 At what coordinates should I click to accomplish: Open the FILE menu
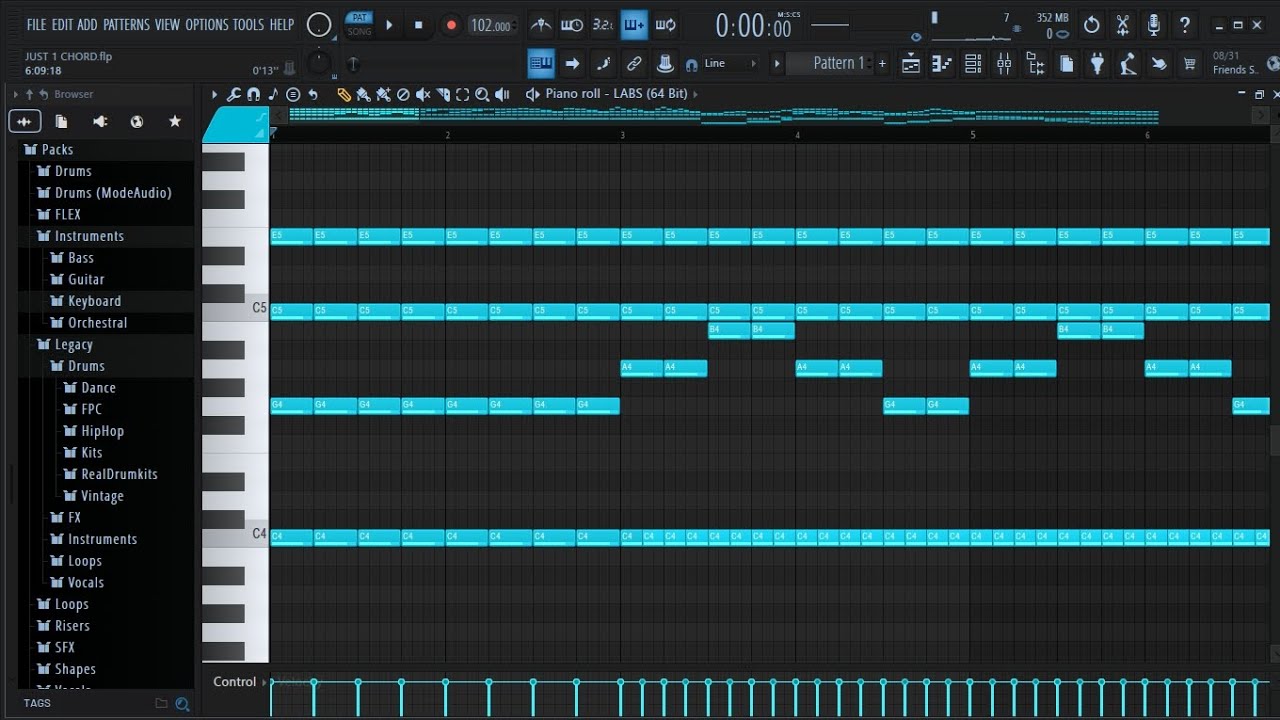[x=37, y=25]
